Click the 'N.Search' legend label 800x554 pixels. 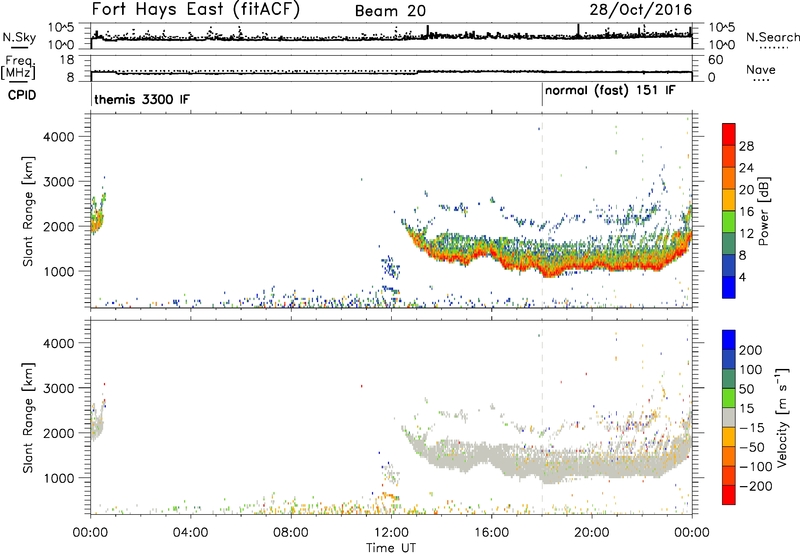(772, 37)
